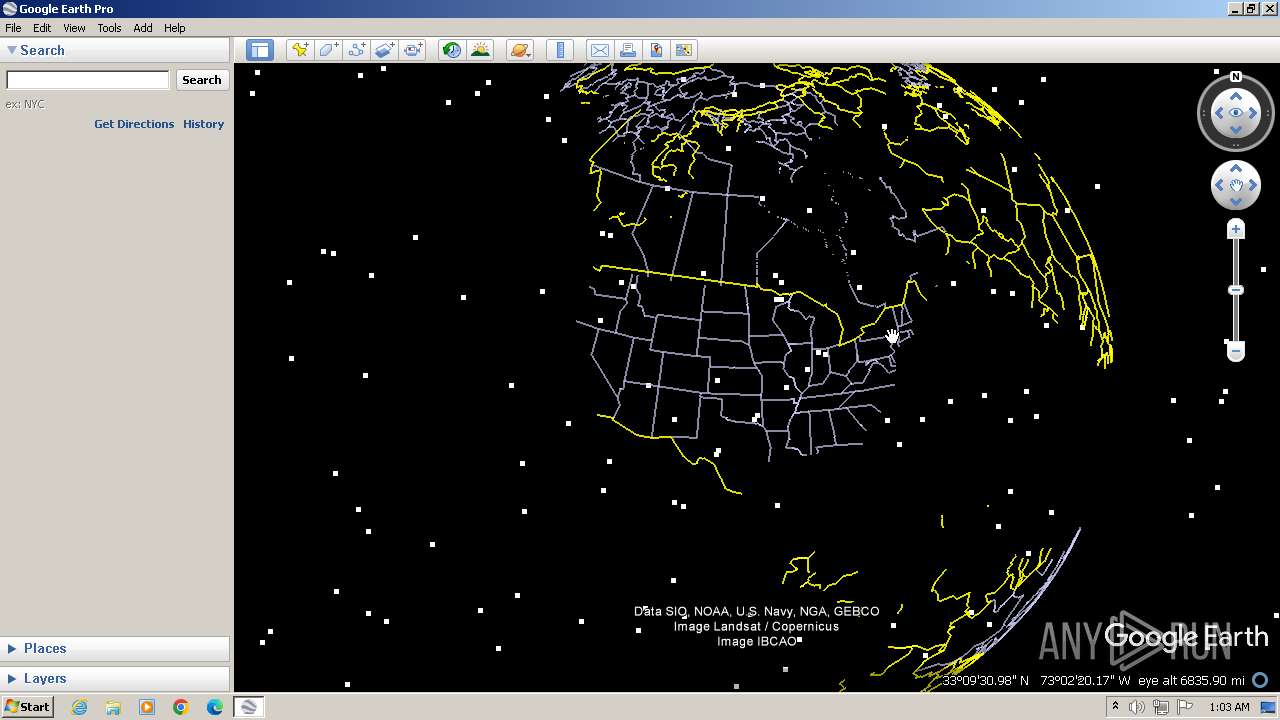Click the look-down arrow on the eye joystick

1236,131
